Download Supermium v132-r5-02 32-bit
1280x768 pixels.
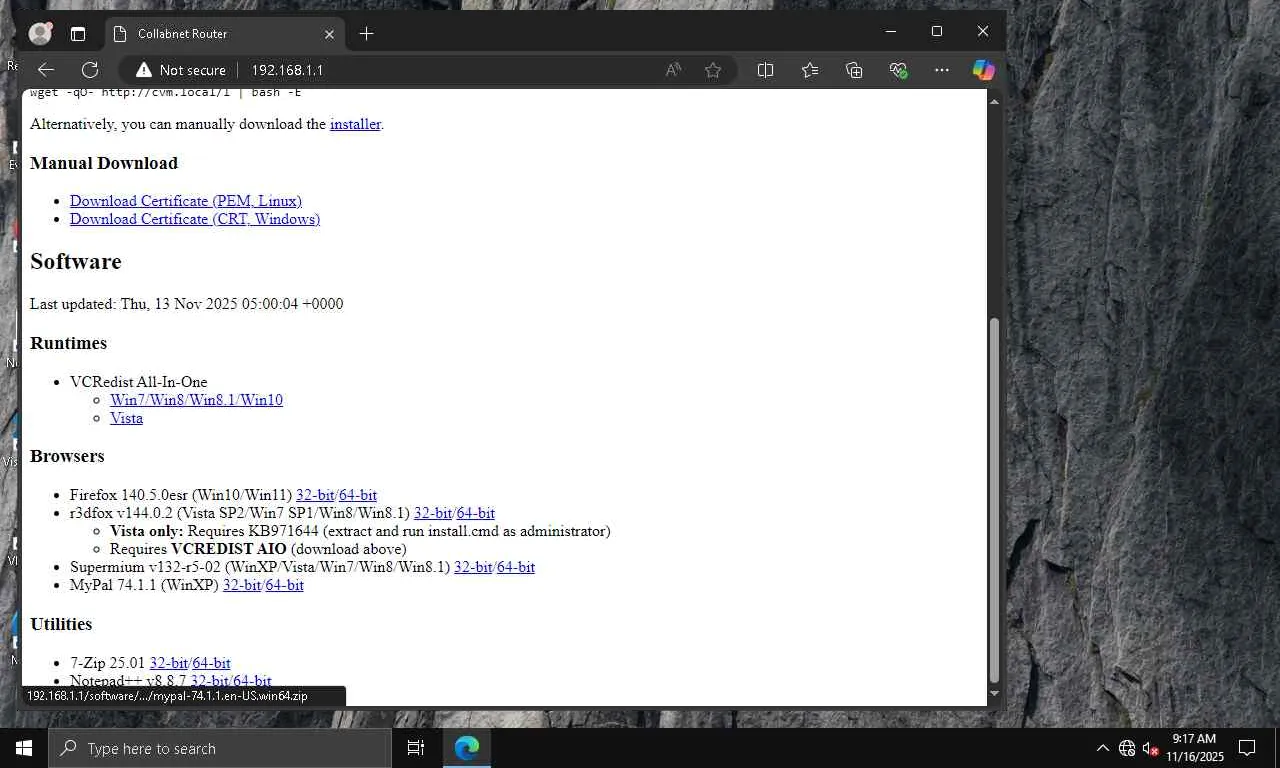[473, 567]
